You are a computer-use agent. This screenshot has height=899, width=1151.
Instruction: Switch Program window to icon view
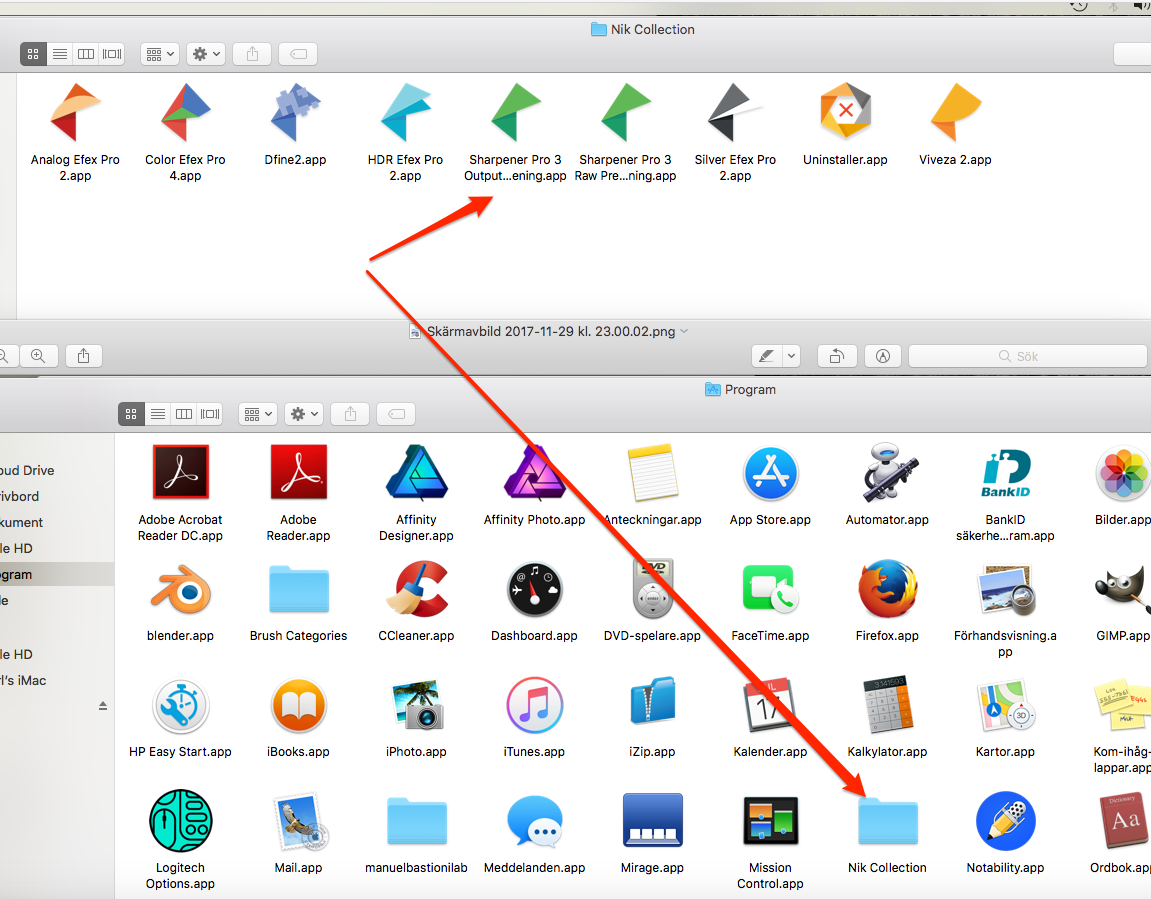point(131,414)
